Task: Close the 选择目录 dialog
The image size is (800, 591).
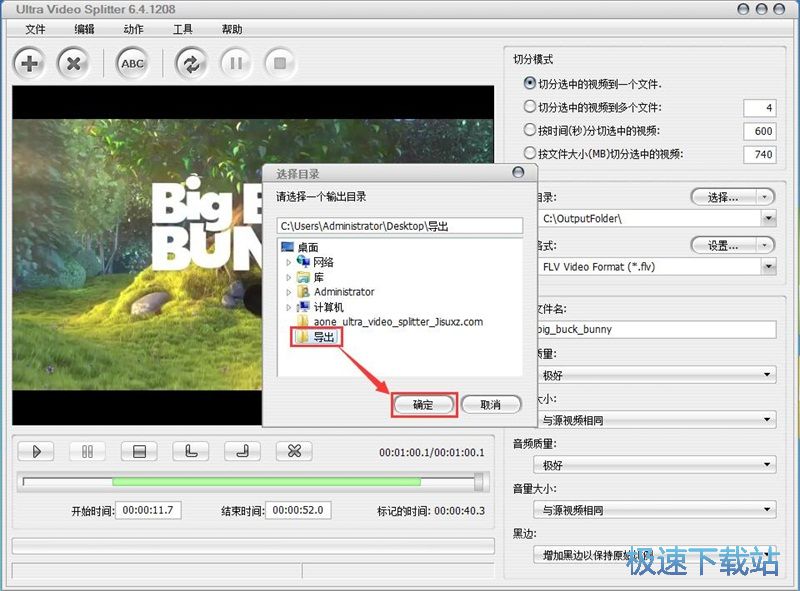Action: [x=518, y=173]
